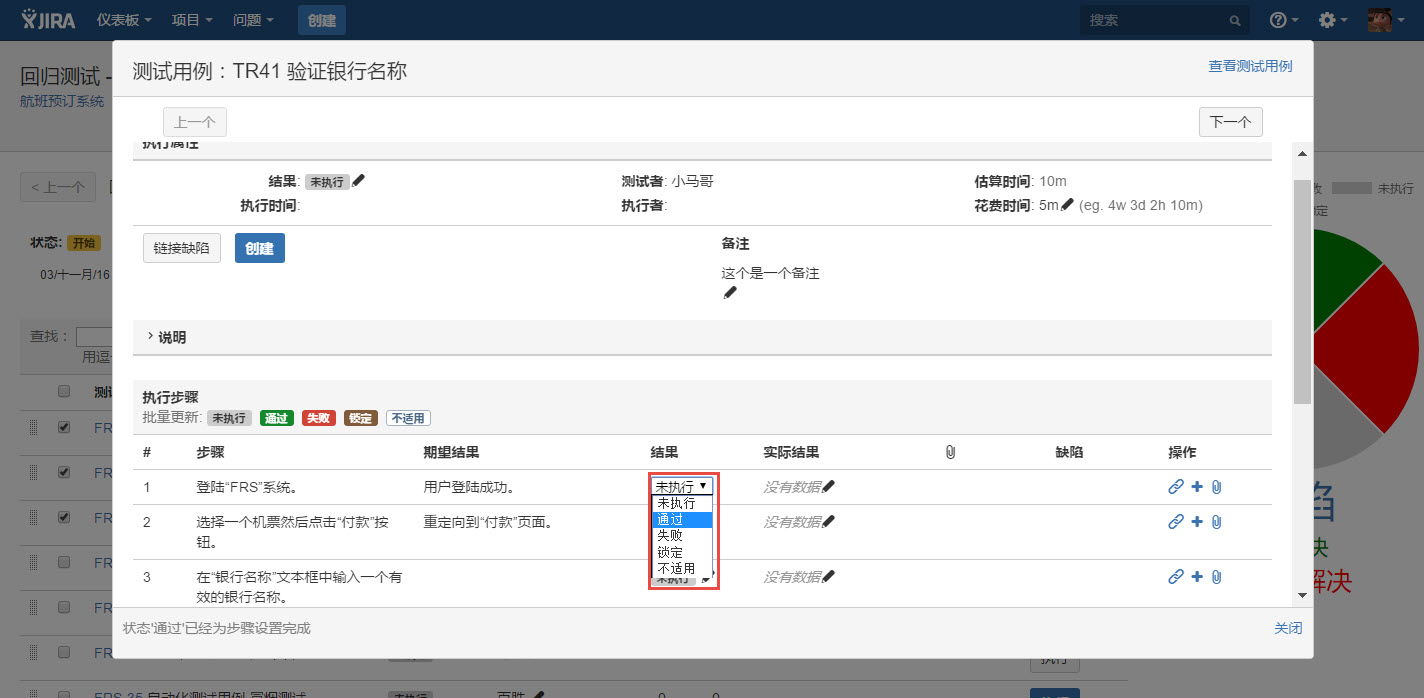The width and height of the screenshot is (1424, 698).
Task: Click blue 创建 button beside 链接缺陷
Action: [x=260, y=248]
